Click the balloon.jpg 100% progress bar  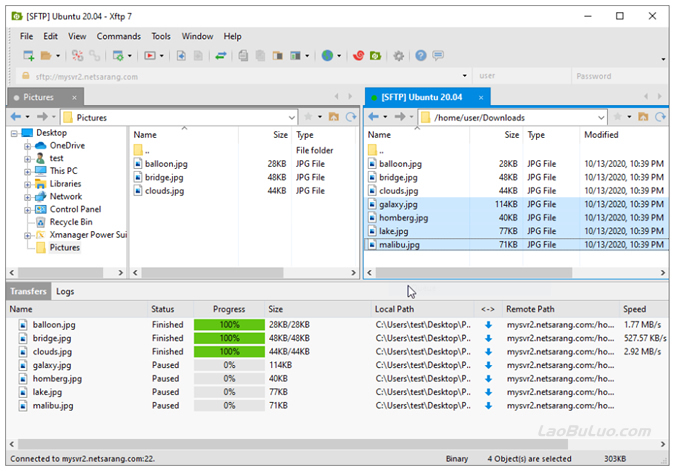229,325
